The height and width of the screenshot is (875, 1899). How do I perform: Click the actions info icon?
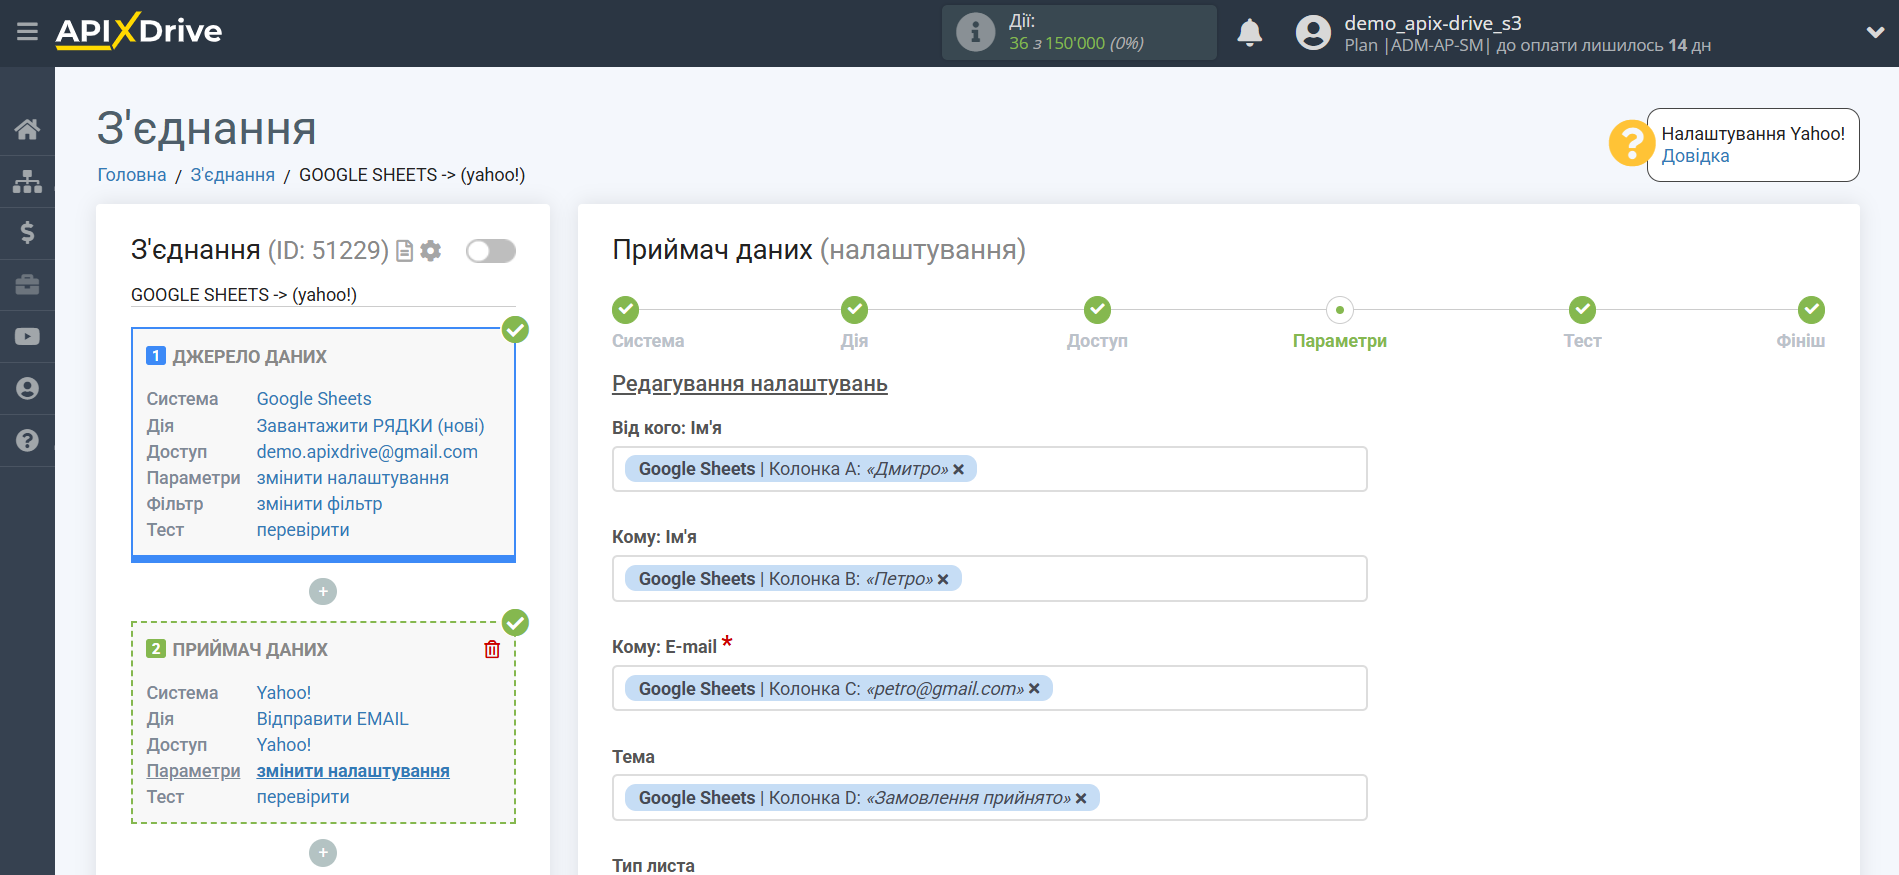coord(975,32)
